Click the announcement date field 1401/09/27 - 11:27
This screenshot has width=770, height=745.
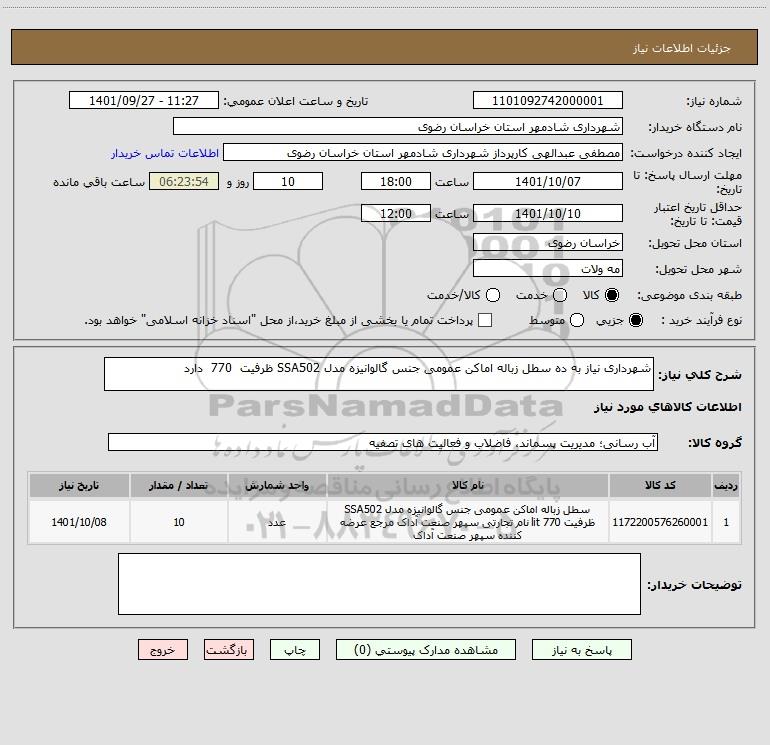144,101
